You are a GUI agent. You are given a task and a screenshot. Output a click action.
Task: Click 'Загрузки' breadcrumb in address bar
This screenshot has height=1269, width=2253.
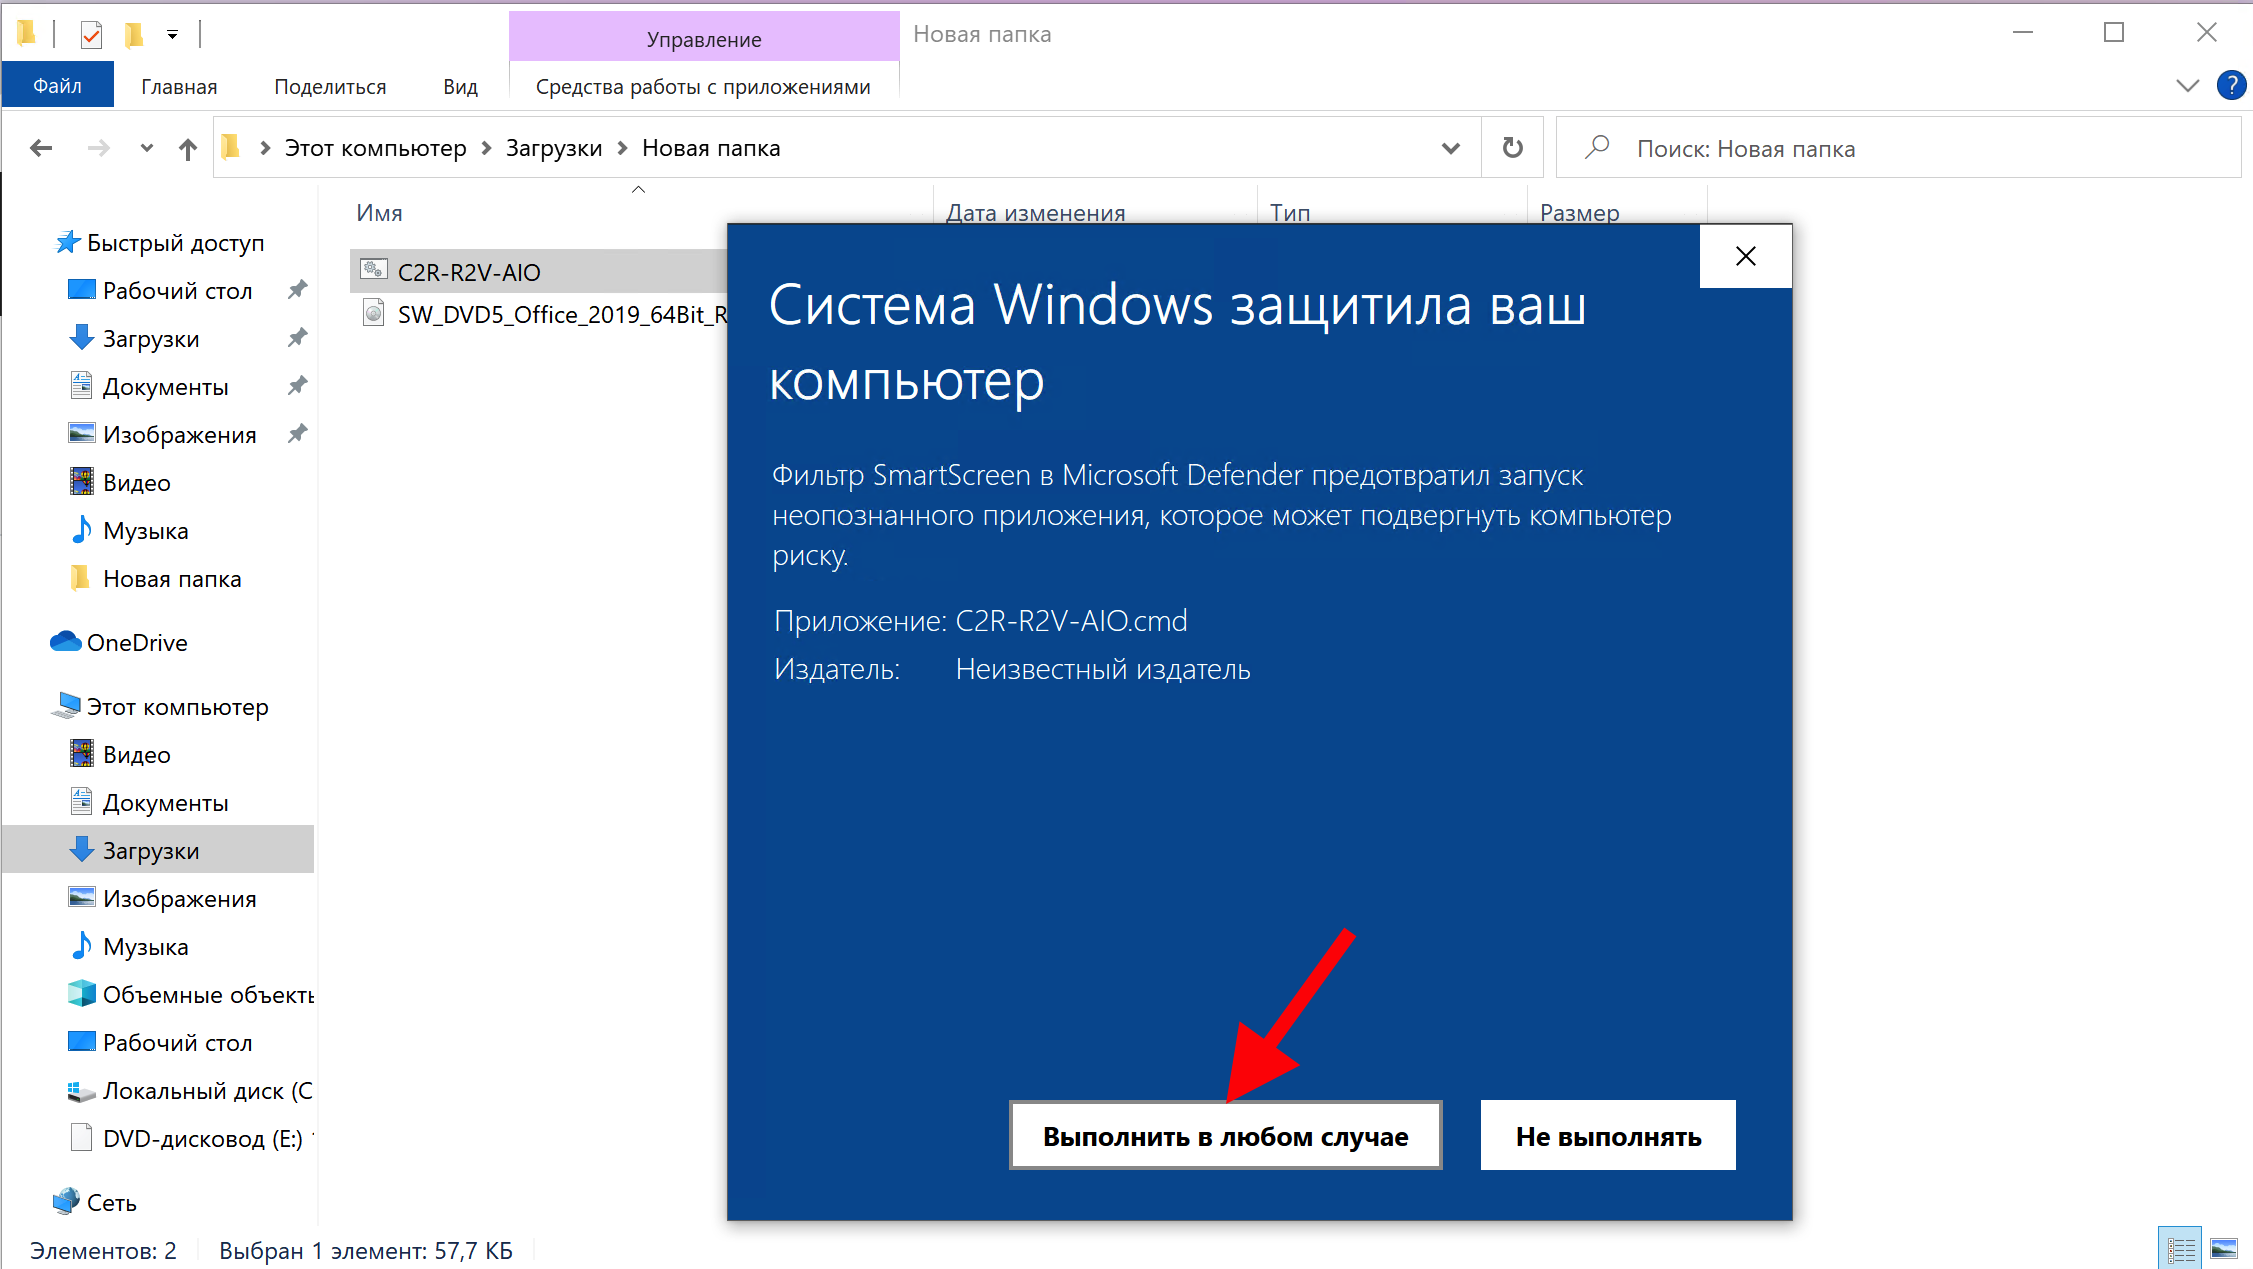pyautogui.click(x=554, y=148)
